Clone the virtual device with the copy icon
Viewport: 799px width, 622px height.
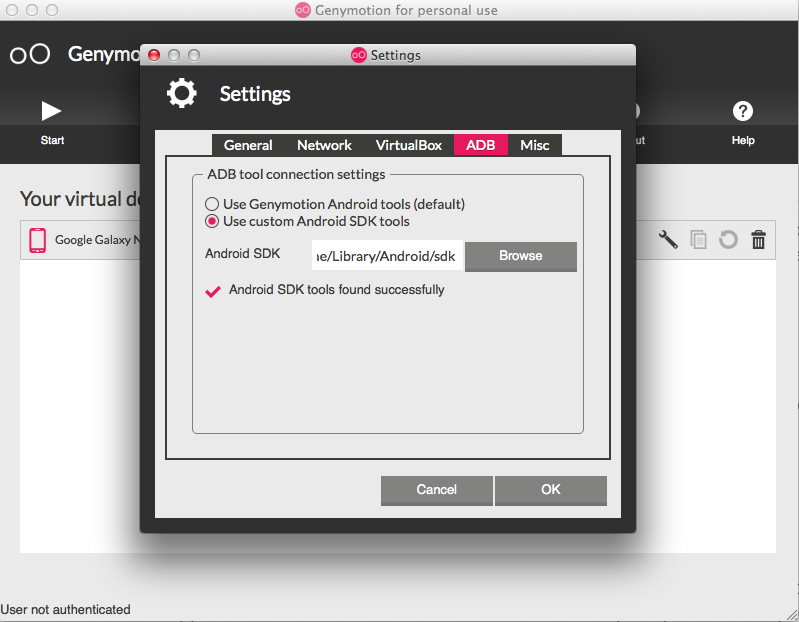coord(698,239)
